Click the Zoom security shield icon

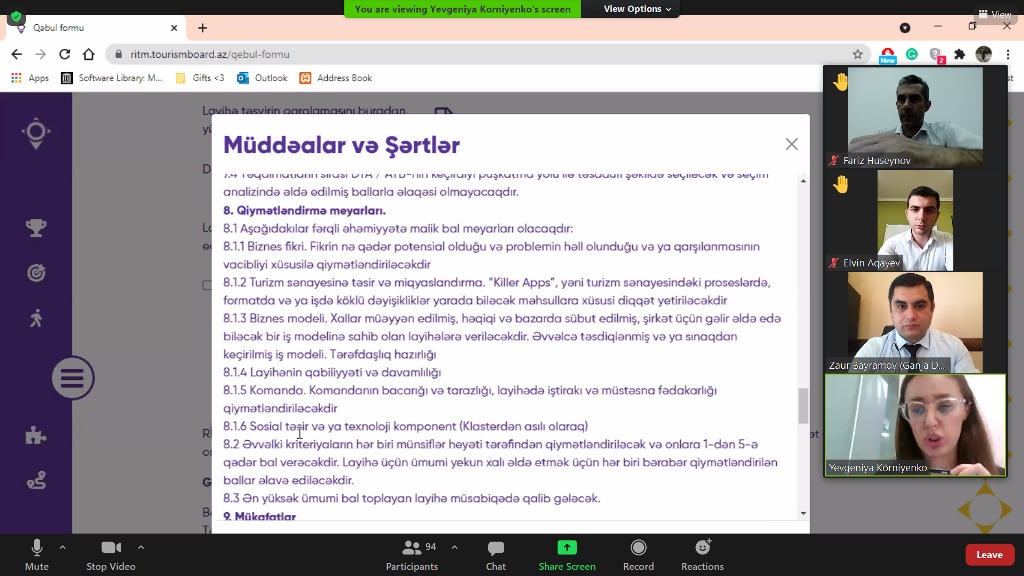click(16, 16)
